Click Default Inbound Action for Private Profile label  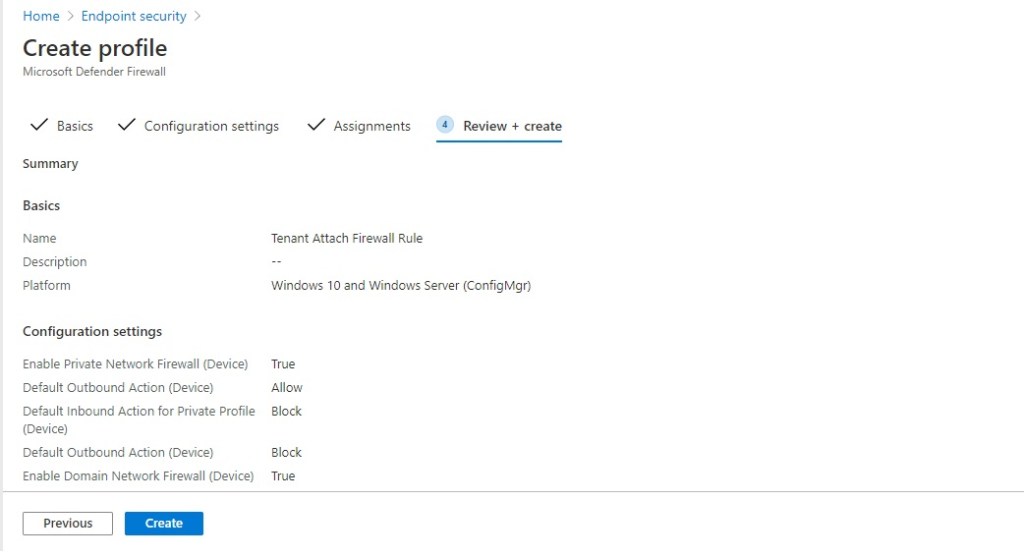coord(139,411)
